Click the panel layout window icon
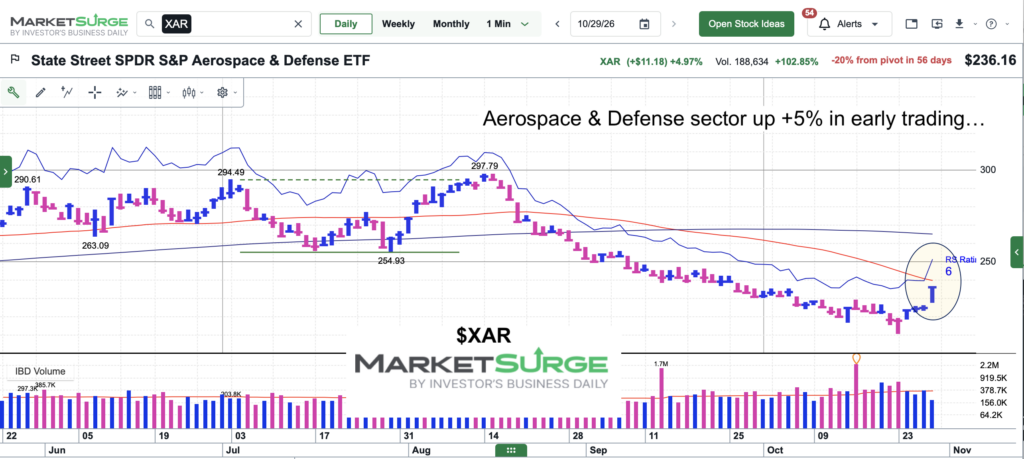The image size is (1024, 459). click(911, 24)
